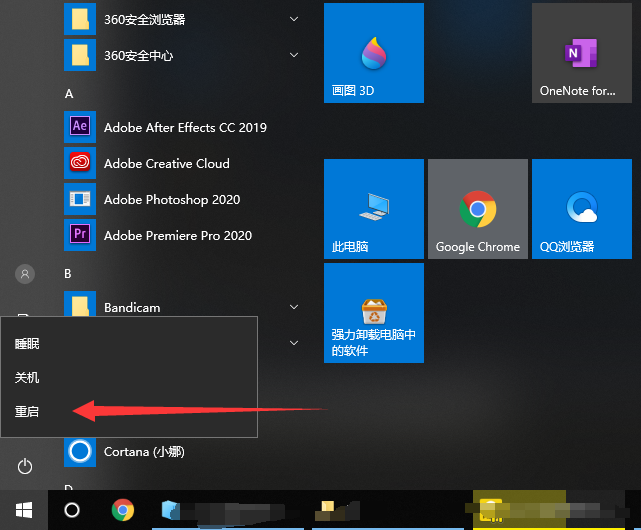Open the QQ浏览器 tile
The width and height of the screenshot is (641, 530).
click(x=581, y=209)
